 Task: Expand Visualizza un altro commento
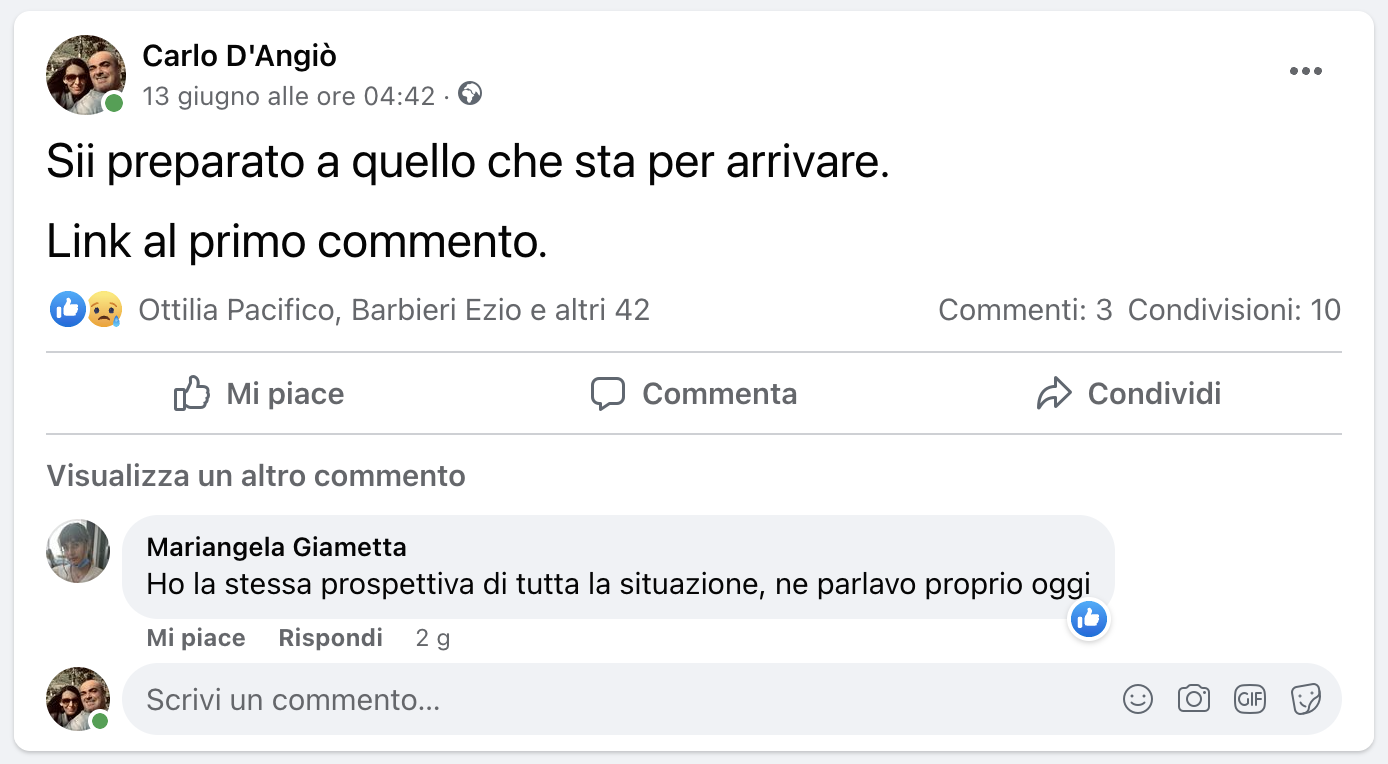pos(256,475)
